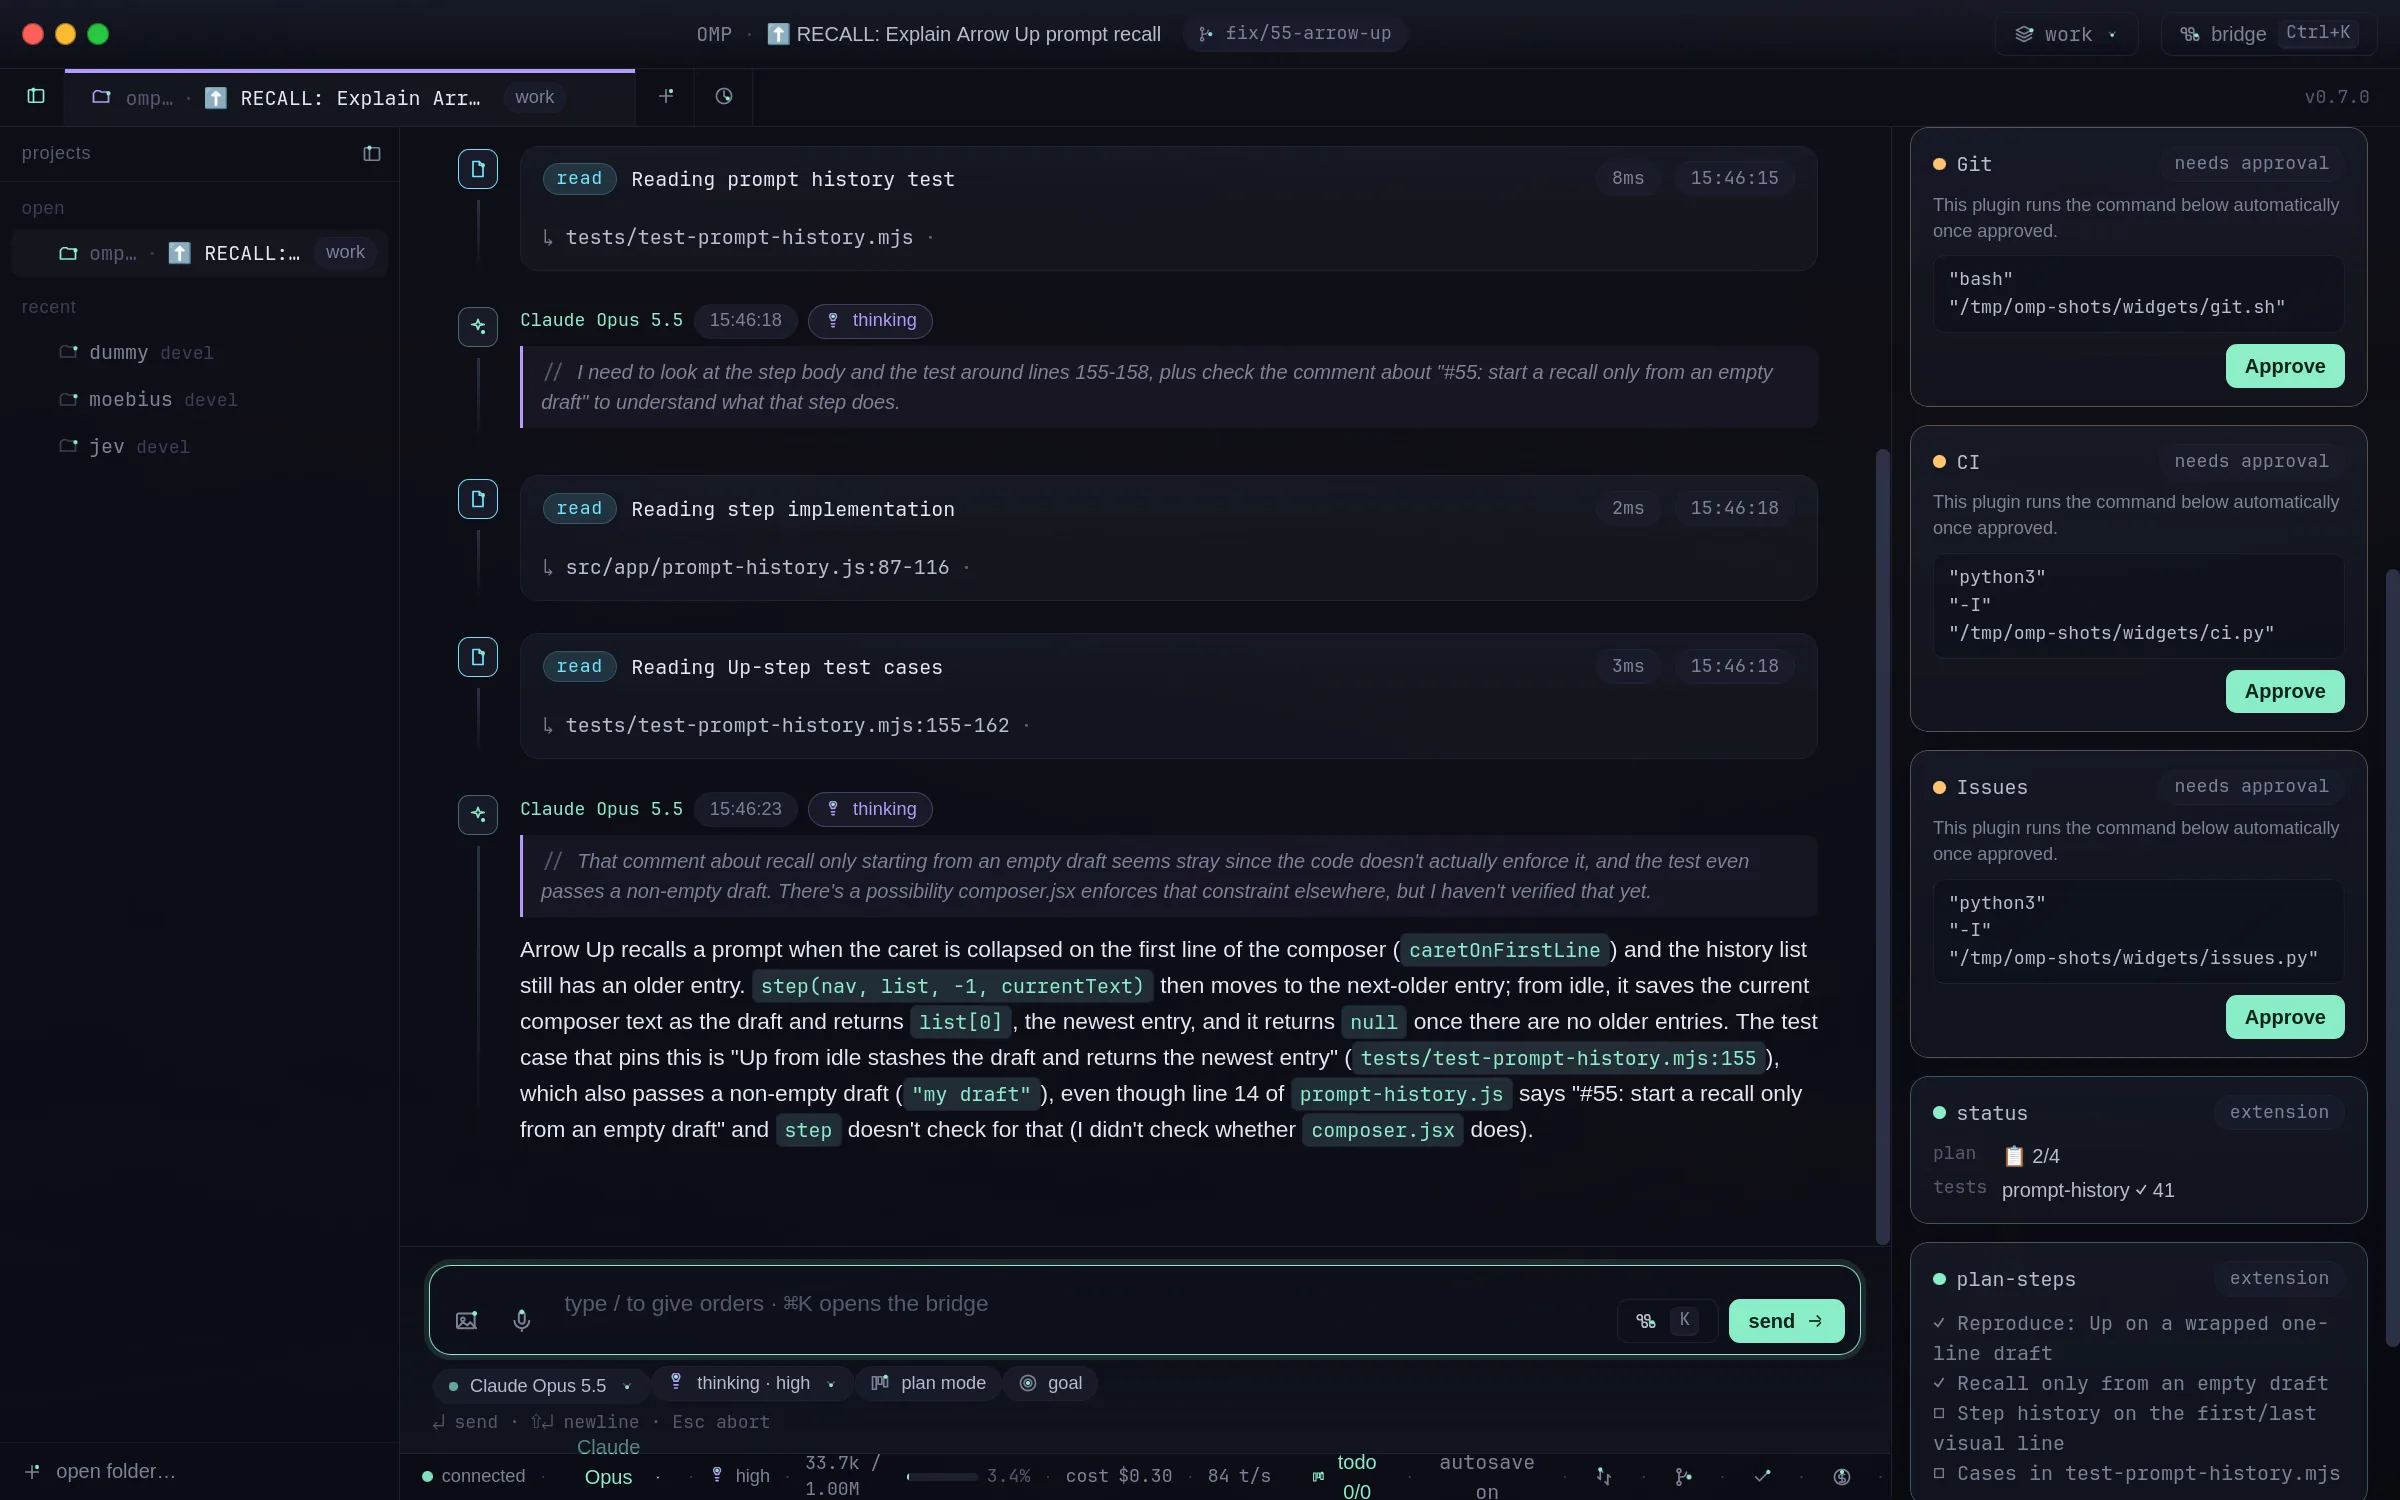The image size is (2400, 1500).
Task: Click checkmark icon in status bar
Action: coord(1762,1476)
